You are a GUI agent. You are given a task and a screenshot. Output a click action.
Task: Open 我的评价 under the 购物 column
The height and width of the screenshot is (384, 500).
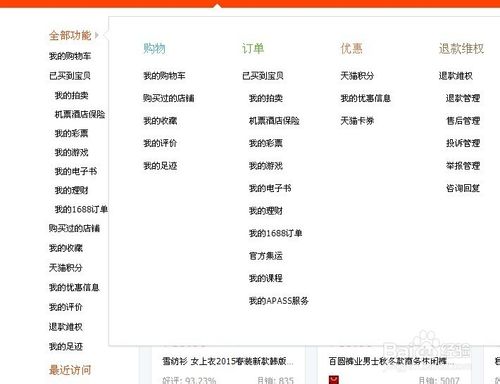click(160, 143)
